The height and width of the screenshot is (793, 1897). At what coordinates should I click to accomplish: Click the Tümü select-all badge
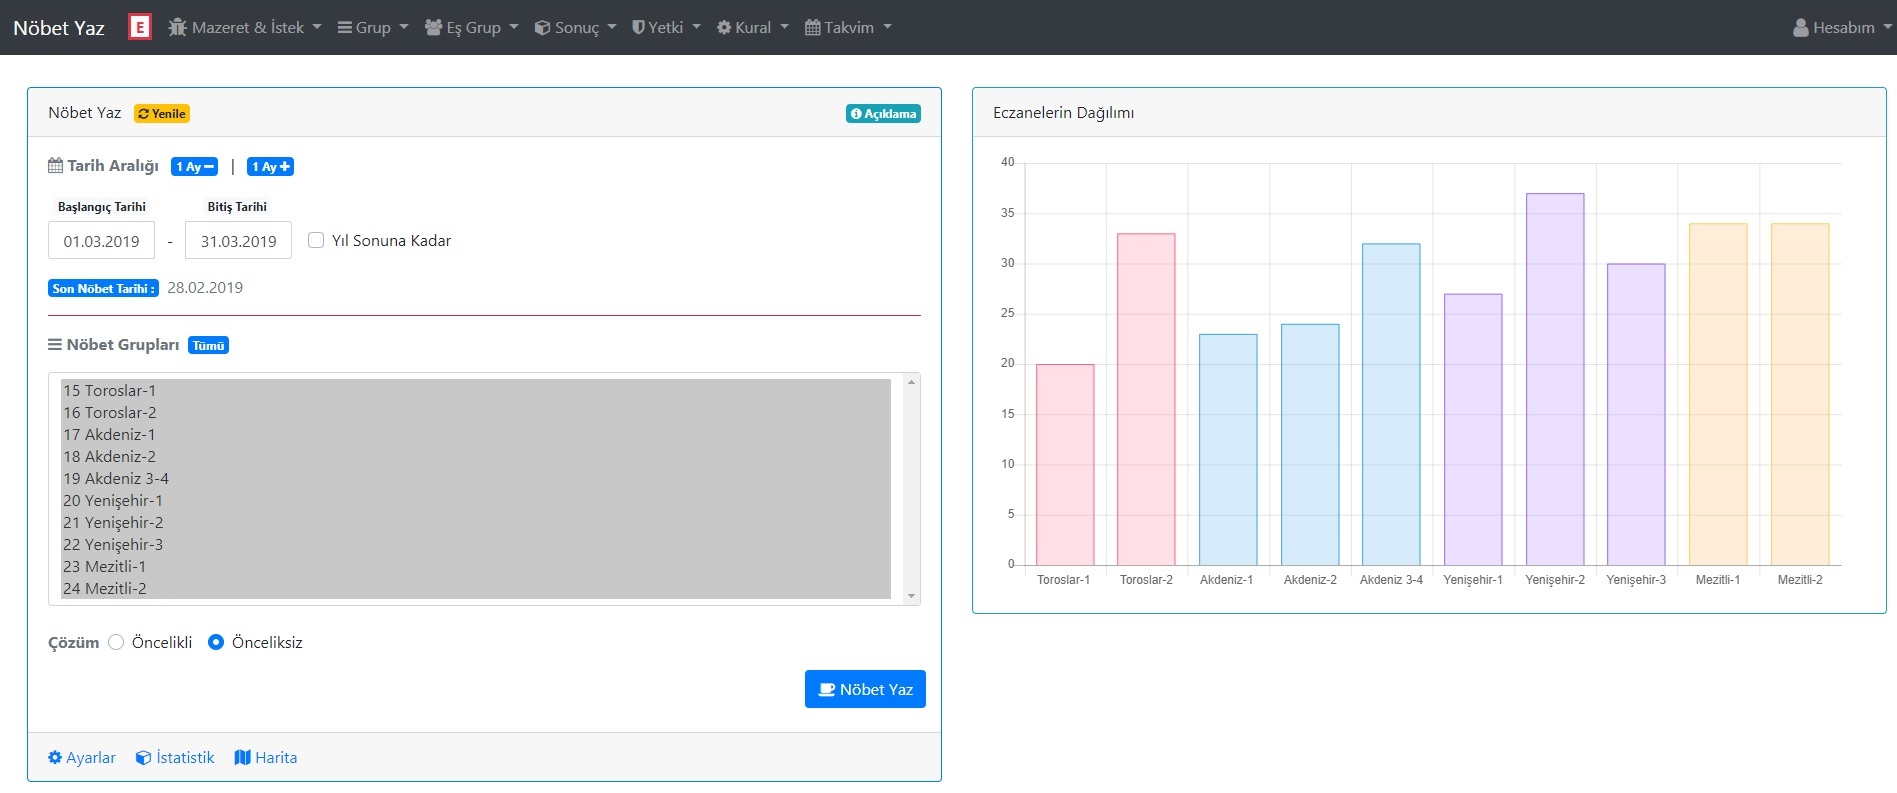pyautogui.click(x=208, y=346)
